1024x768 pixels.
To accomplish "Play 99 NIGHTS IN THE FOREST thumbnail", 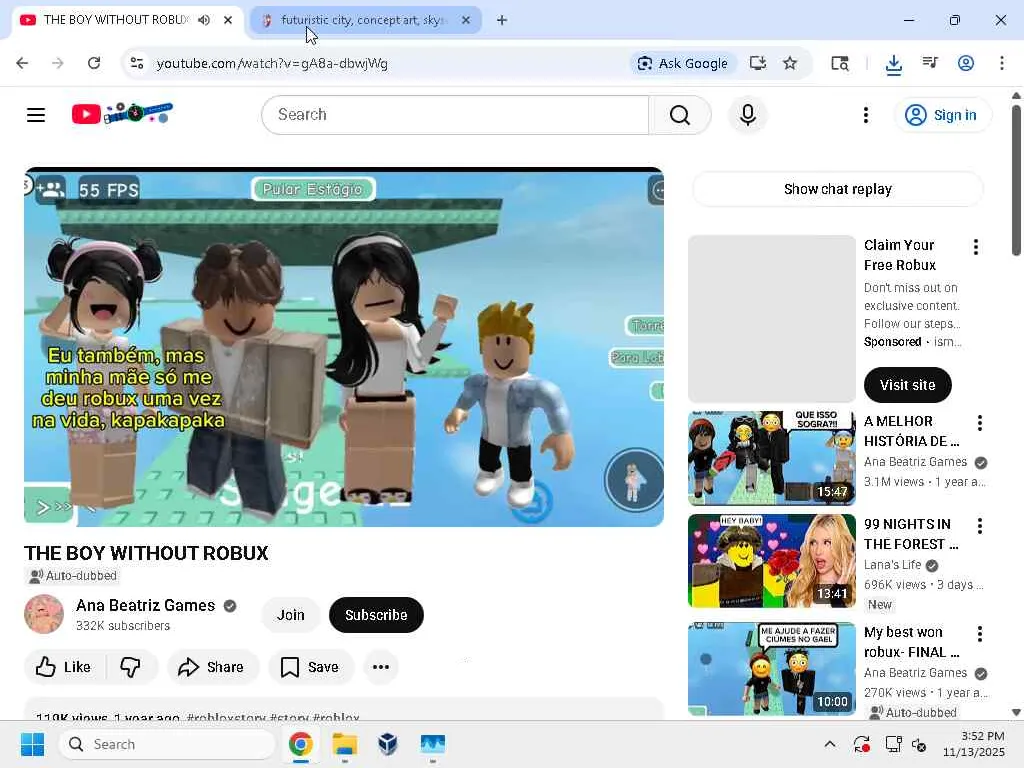I will coord(771,561).
